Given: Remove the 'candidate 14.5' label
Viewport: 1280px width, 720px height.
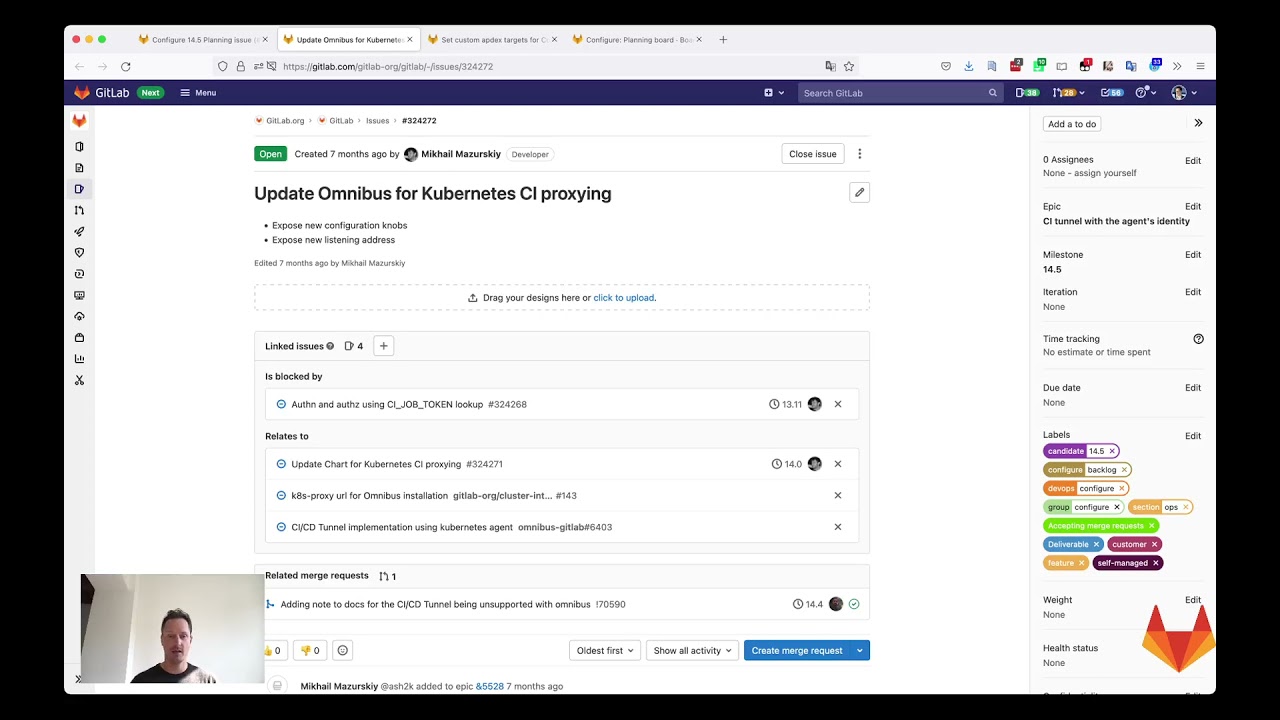Looking at the screenshot, I should (x=1112, y=451).
